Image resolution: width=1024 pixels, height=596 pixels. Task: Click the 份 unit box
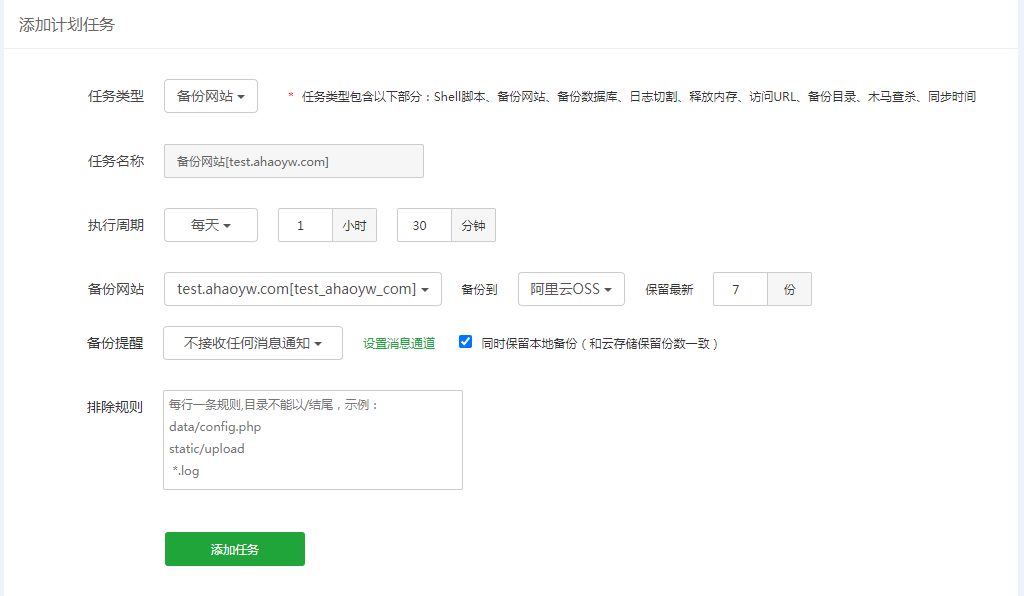click(789, 289)
